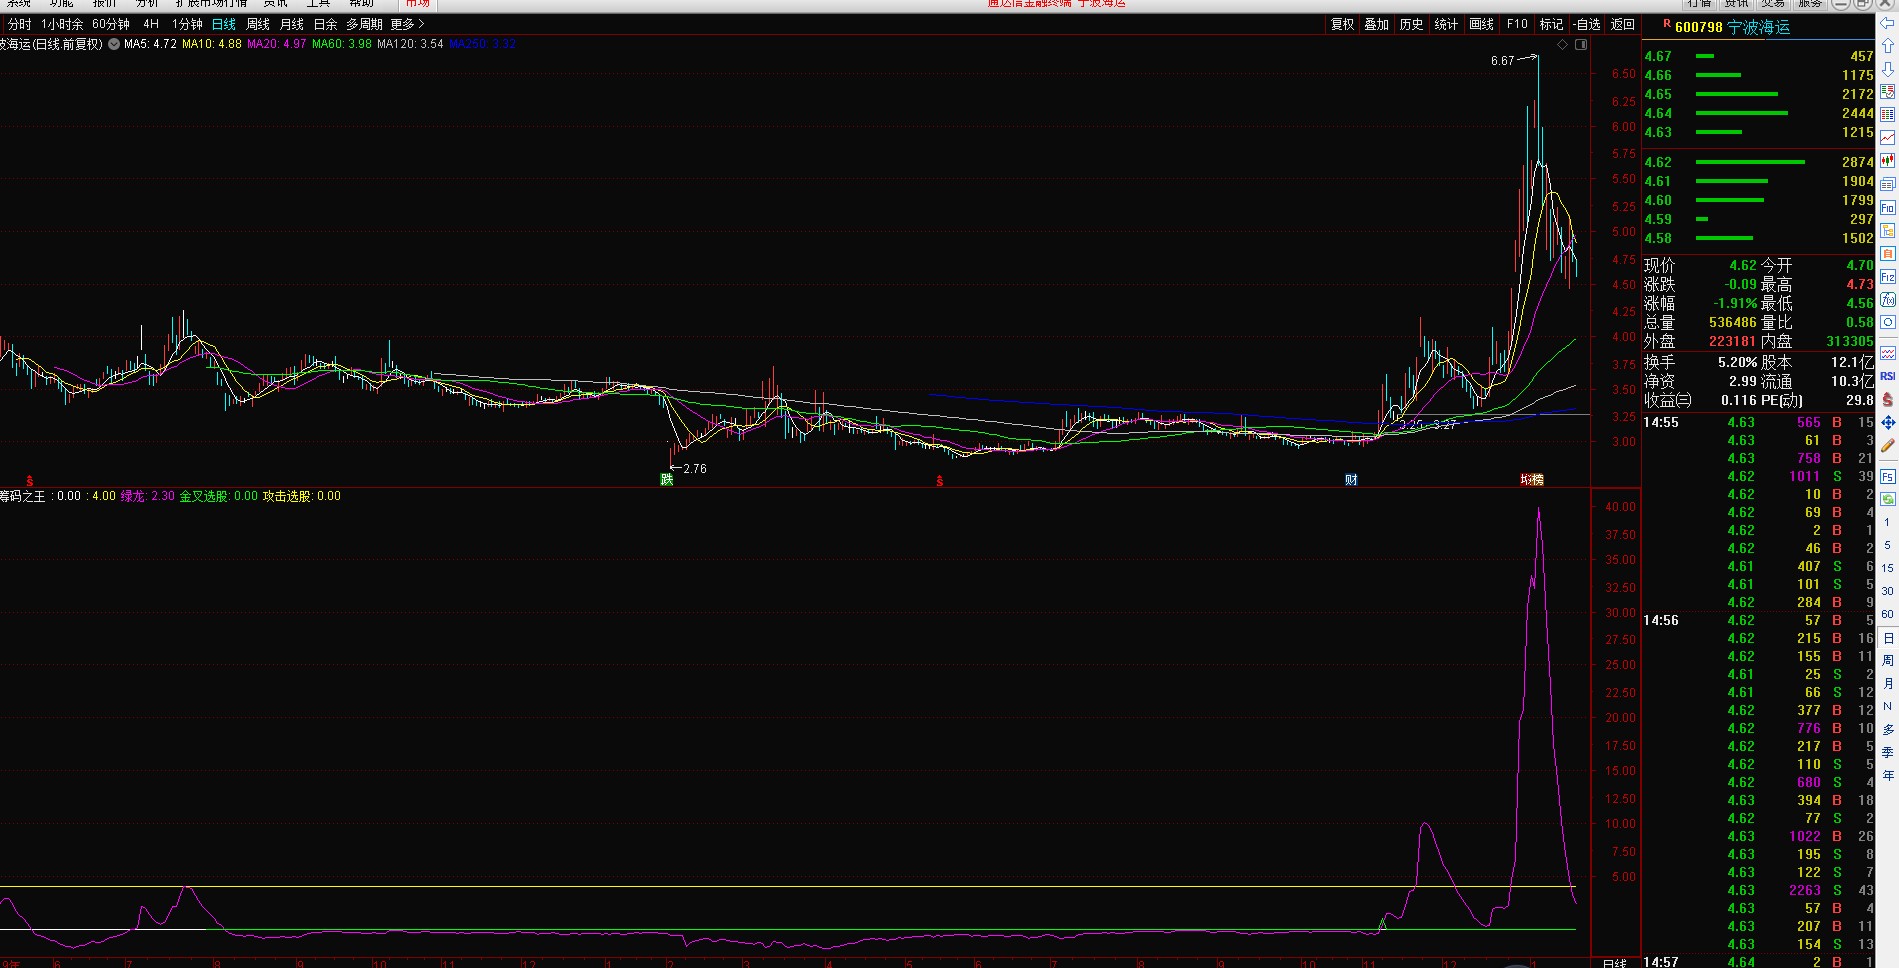Expand the 多周期 multi-period option
The height and width of the screenshot is (968, 1899).
tap(364, 24)
